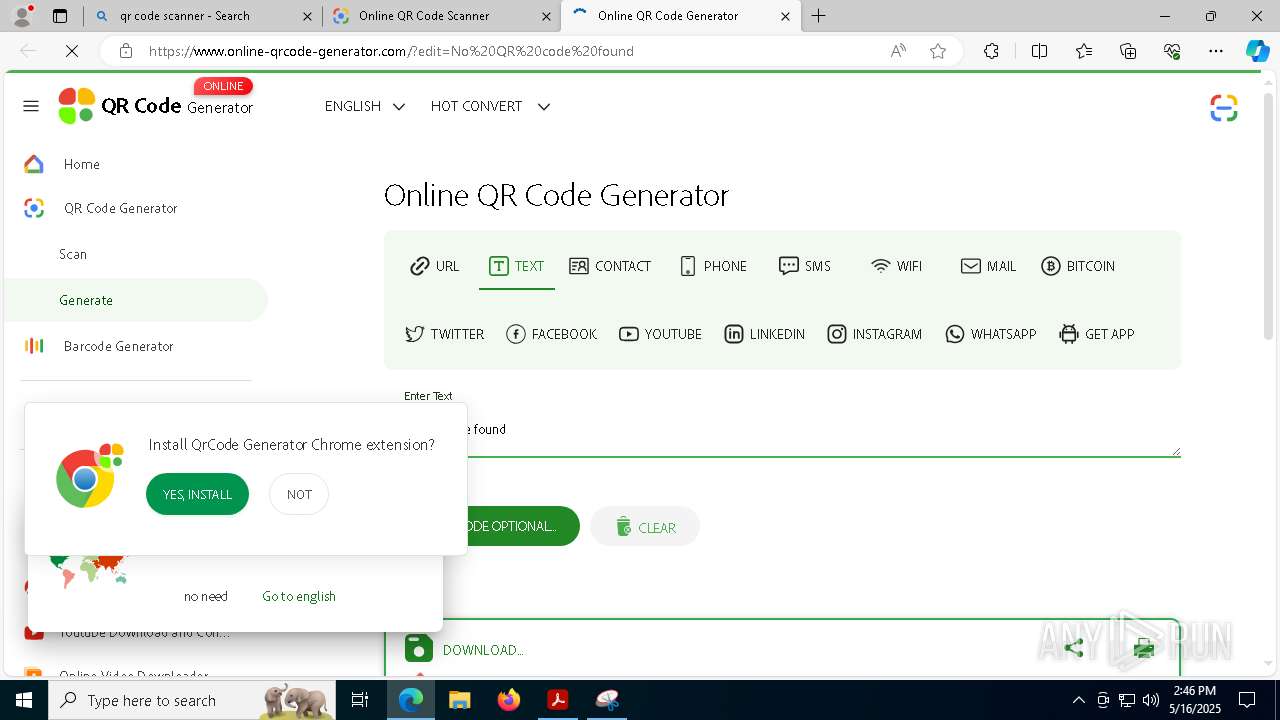The image size is (1280, 720).
Task: Open the hamburger menu icon
Action: click(31, 106)
